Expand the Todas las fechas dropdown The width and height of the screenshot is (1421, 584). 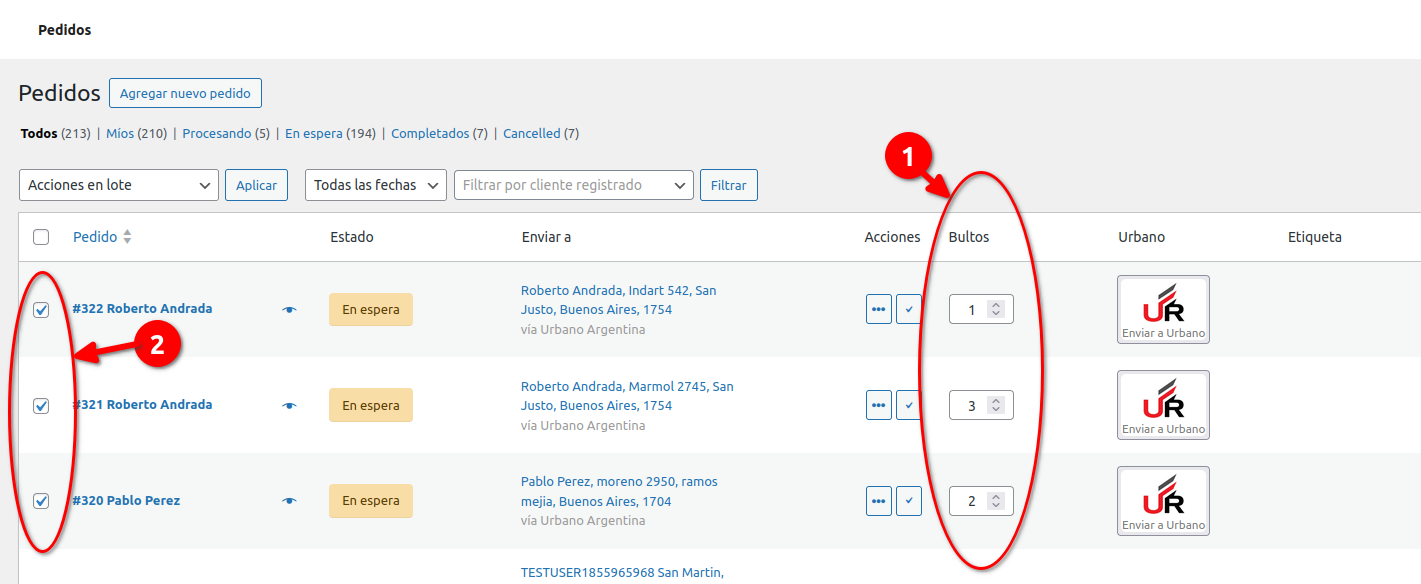(376, 185)
